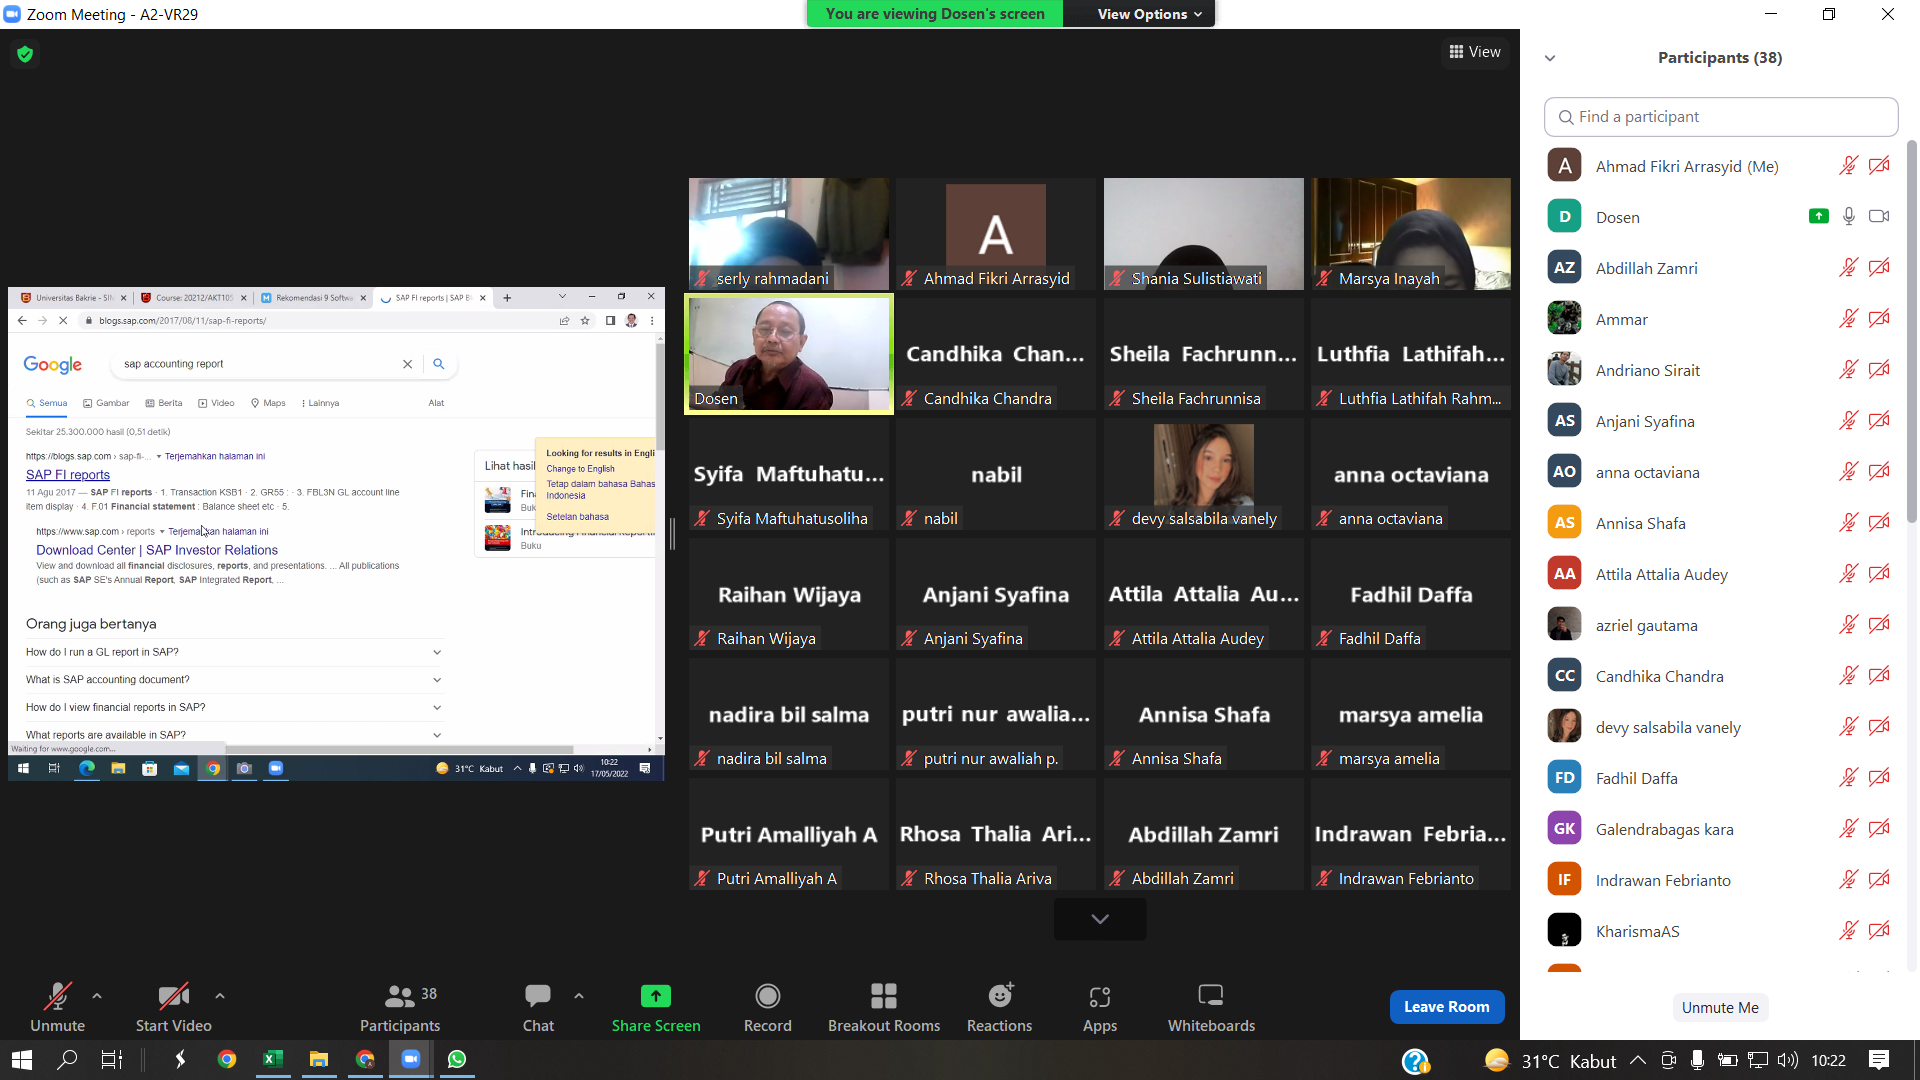This screenshot has height=1080, width=1920.
Task: Open Task View on the taskbar
Action: pyautogui.click(x=112, y=1060)
